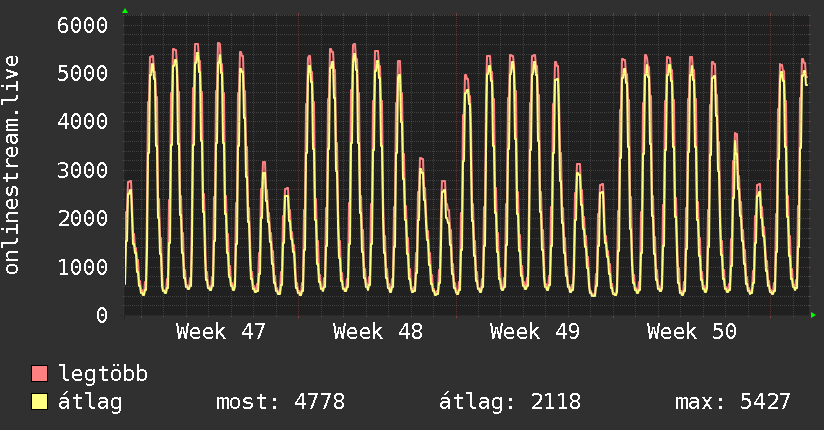Click the green arrow atop the y-axis
This screenshot has height=430, width=824.
[125, 11]
